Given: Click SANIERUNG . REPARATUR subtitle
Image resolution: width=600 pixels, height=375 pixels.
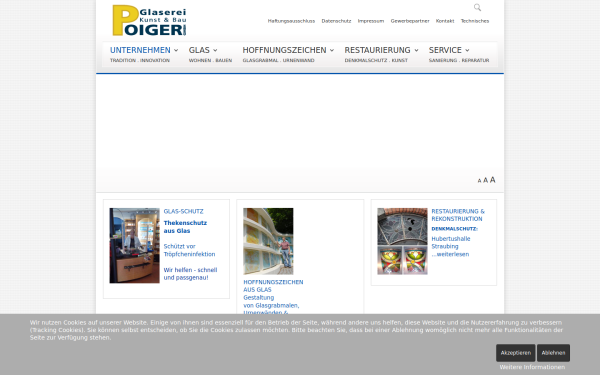Looking at the screenshot, I should pos(459,60).
